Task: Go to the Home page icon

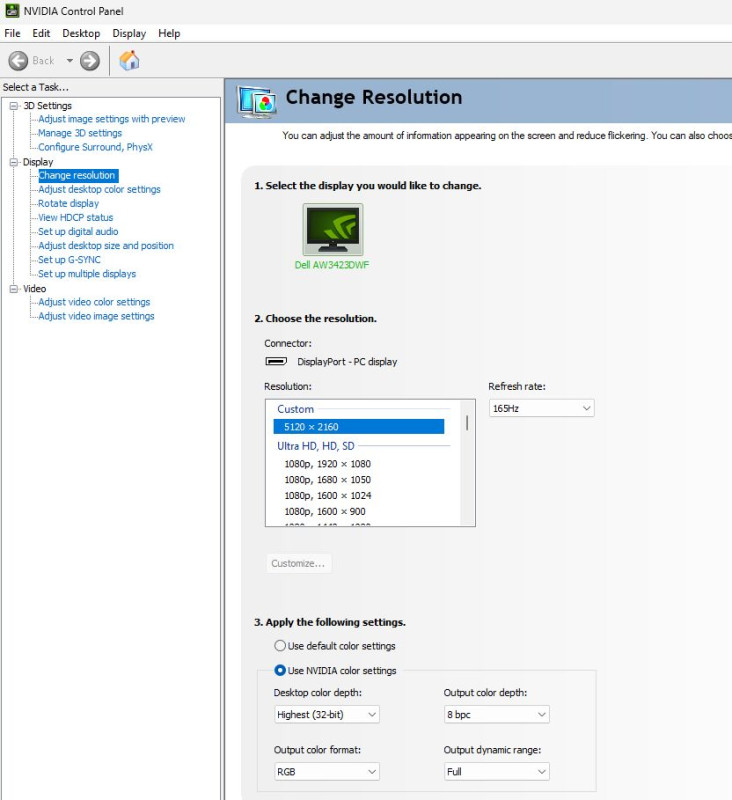Action: click(x=129, y=61)
